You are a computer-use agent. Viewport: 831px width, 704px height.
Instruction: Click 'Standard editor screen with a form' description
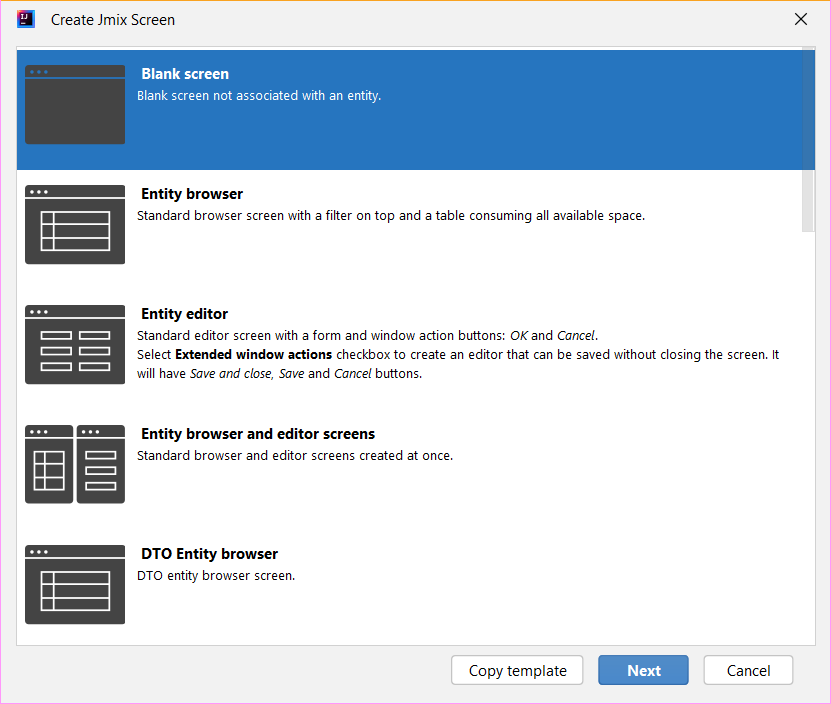[367, 336]
